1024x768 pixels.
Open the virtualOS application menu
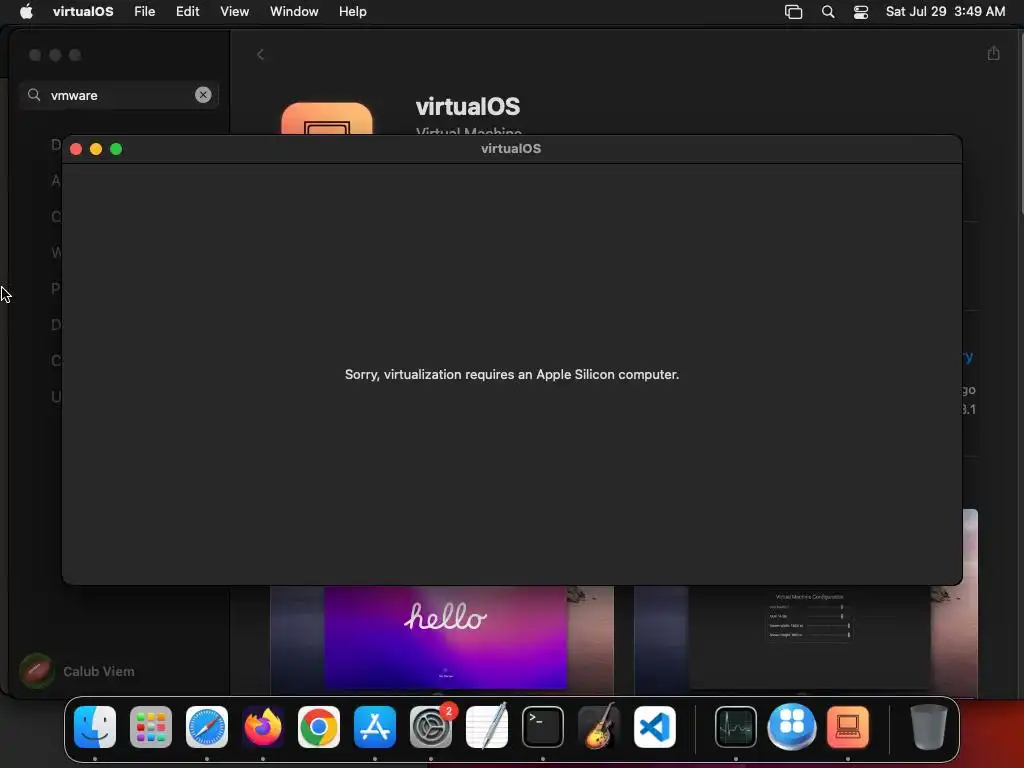[83, 11]
